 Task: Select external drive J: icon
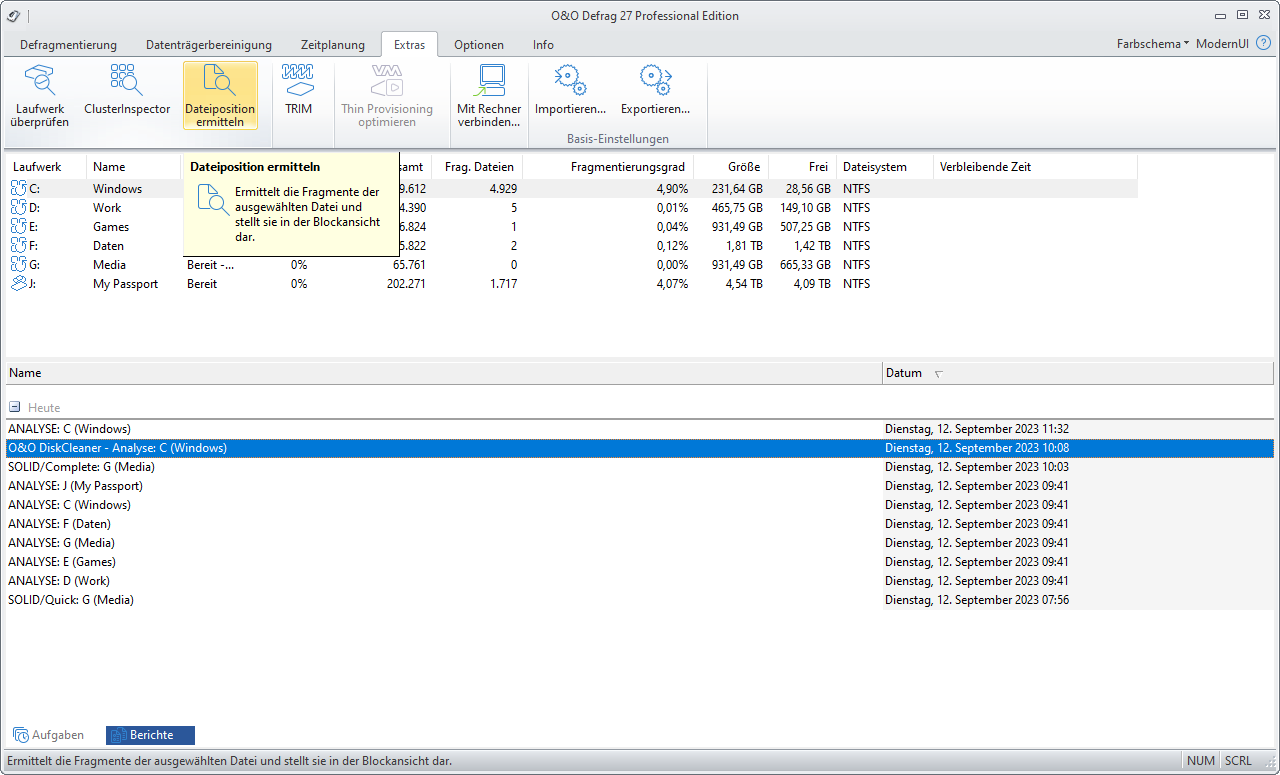pyautogui.click(x=19, y=283)
